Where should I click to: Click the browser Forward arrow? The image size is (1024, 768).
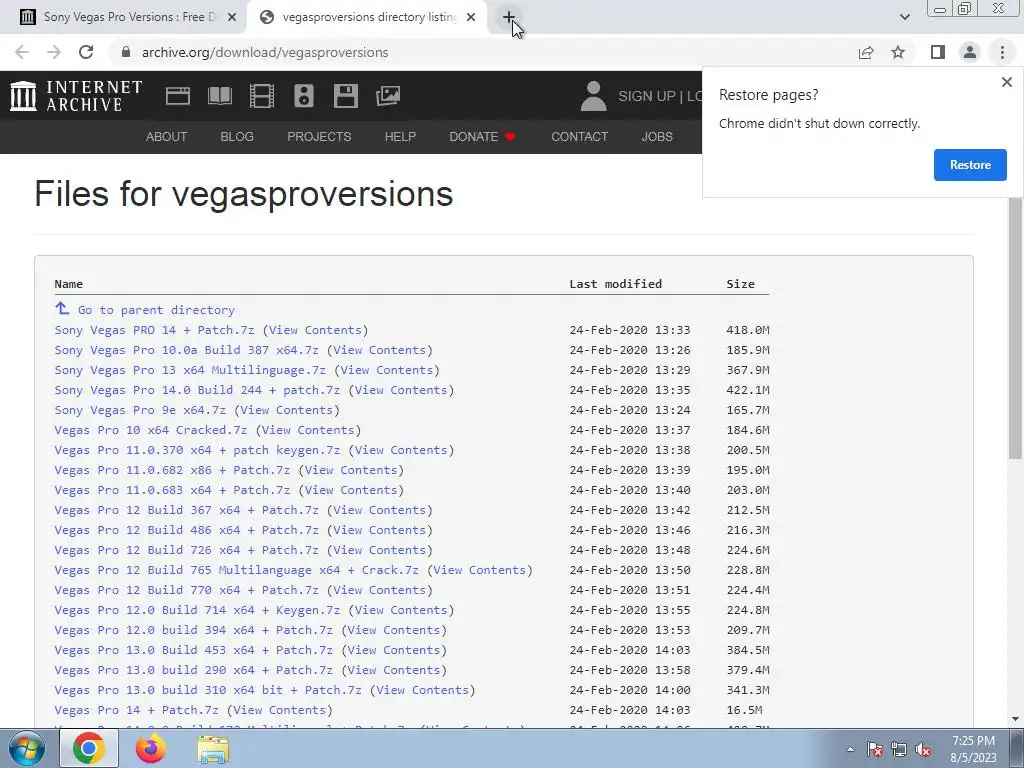[x=54, y=52]
